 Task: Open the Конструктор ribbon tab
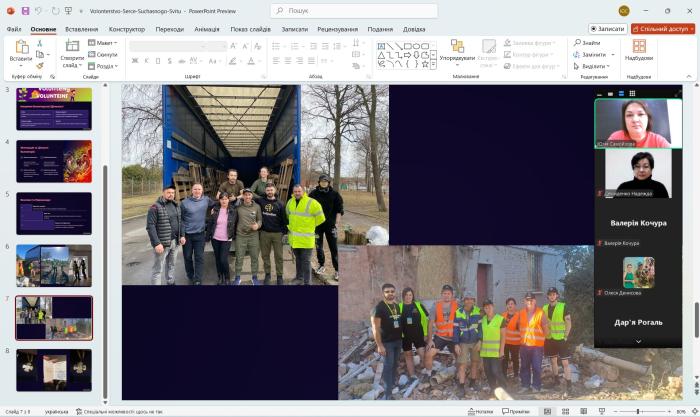pos(127,29)
